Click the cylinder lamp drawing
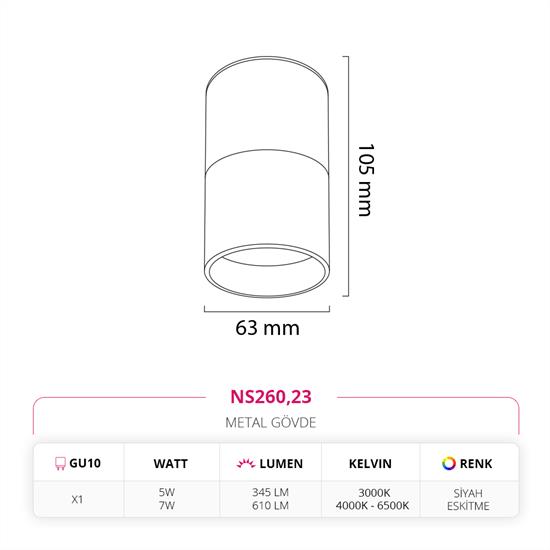The width and height of the screenshot is (550, 550). click(267, 177)
